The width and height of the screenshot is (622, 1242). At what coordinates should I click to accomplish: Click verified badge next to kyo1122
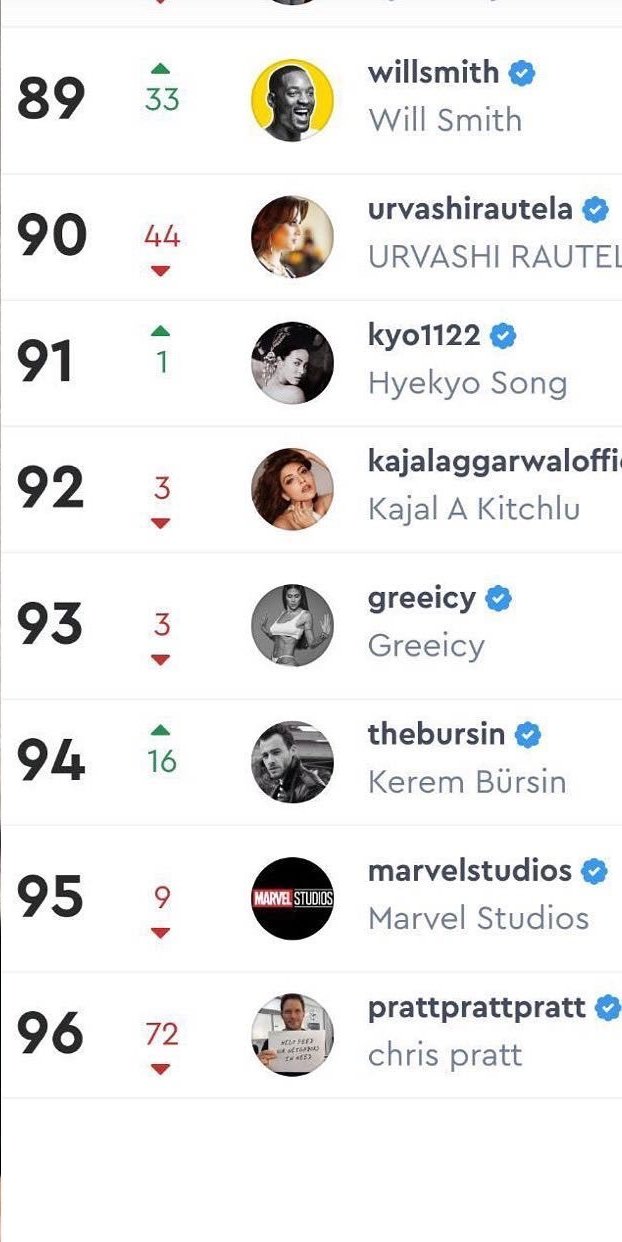tap(504, 336)
